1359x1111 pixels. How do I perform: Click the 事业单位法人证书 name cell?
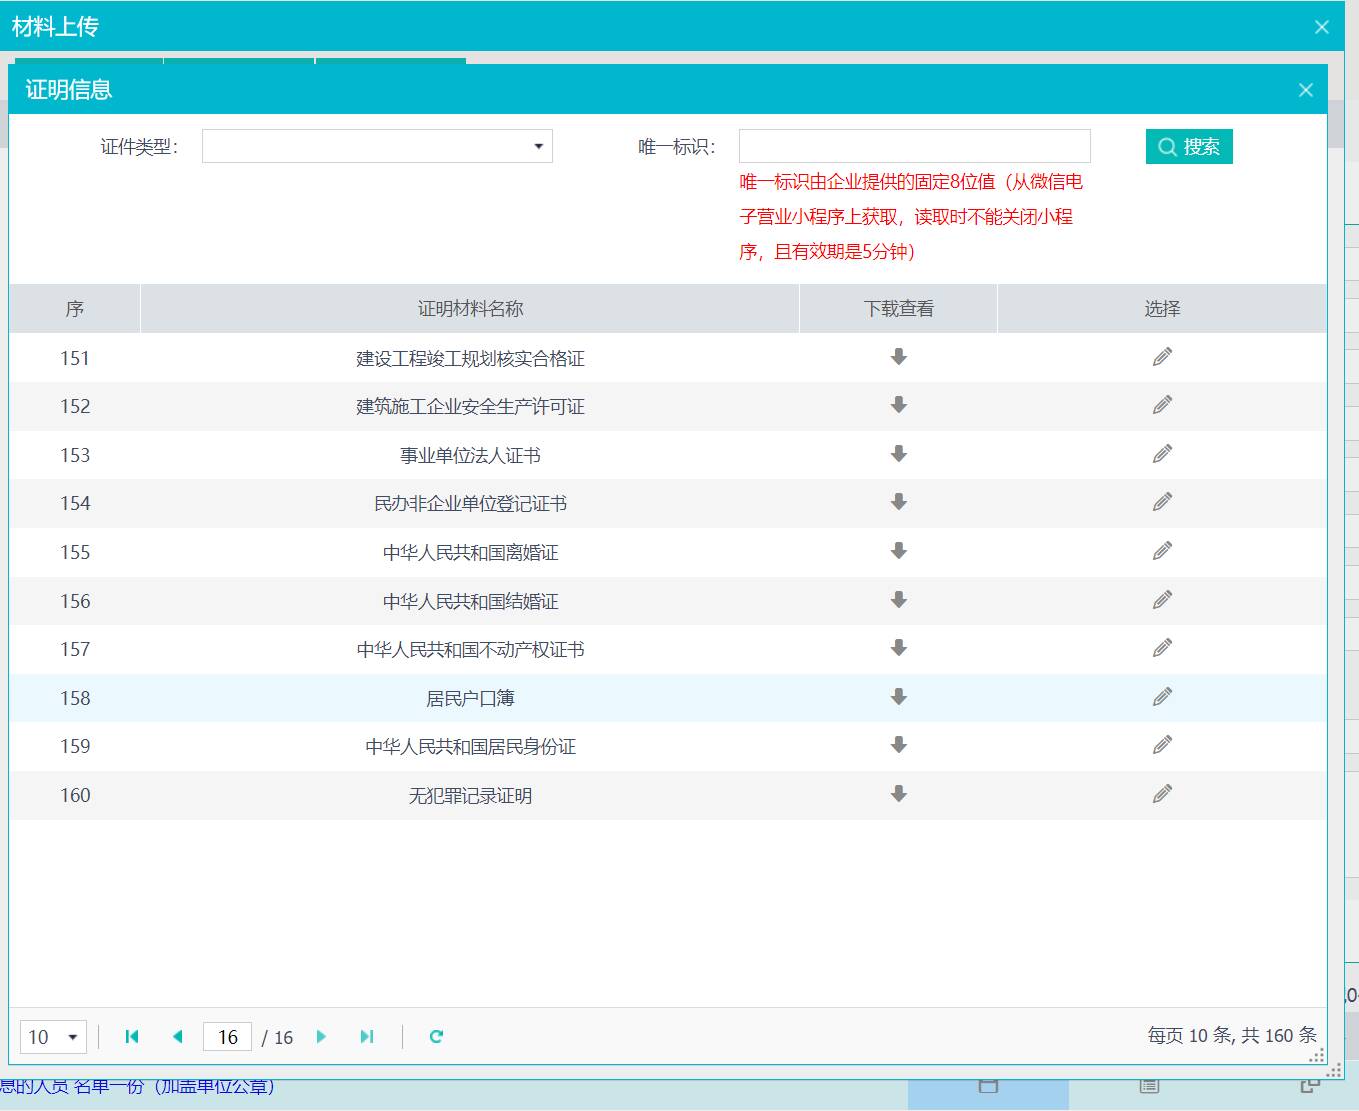(x=470, y=455)
